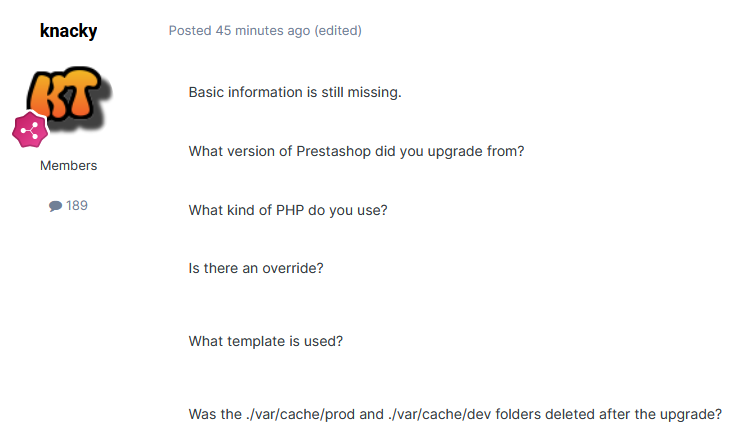Click the 189 post count number
Viewport: 734px width, 432px height.
77,206
